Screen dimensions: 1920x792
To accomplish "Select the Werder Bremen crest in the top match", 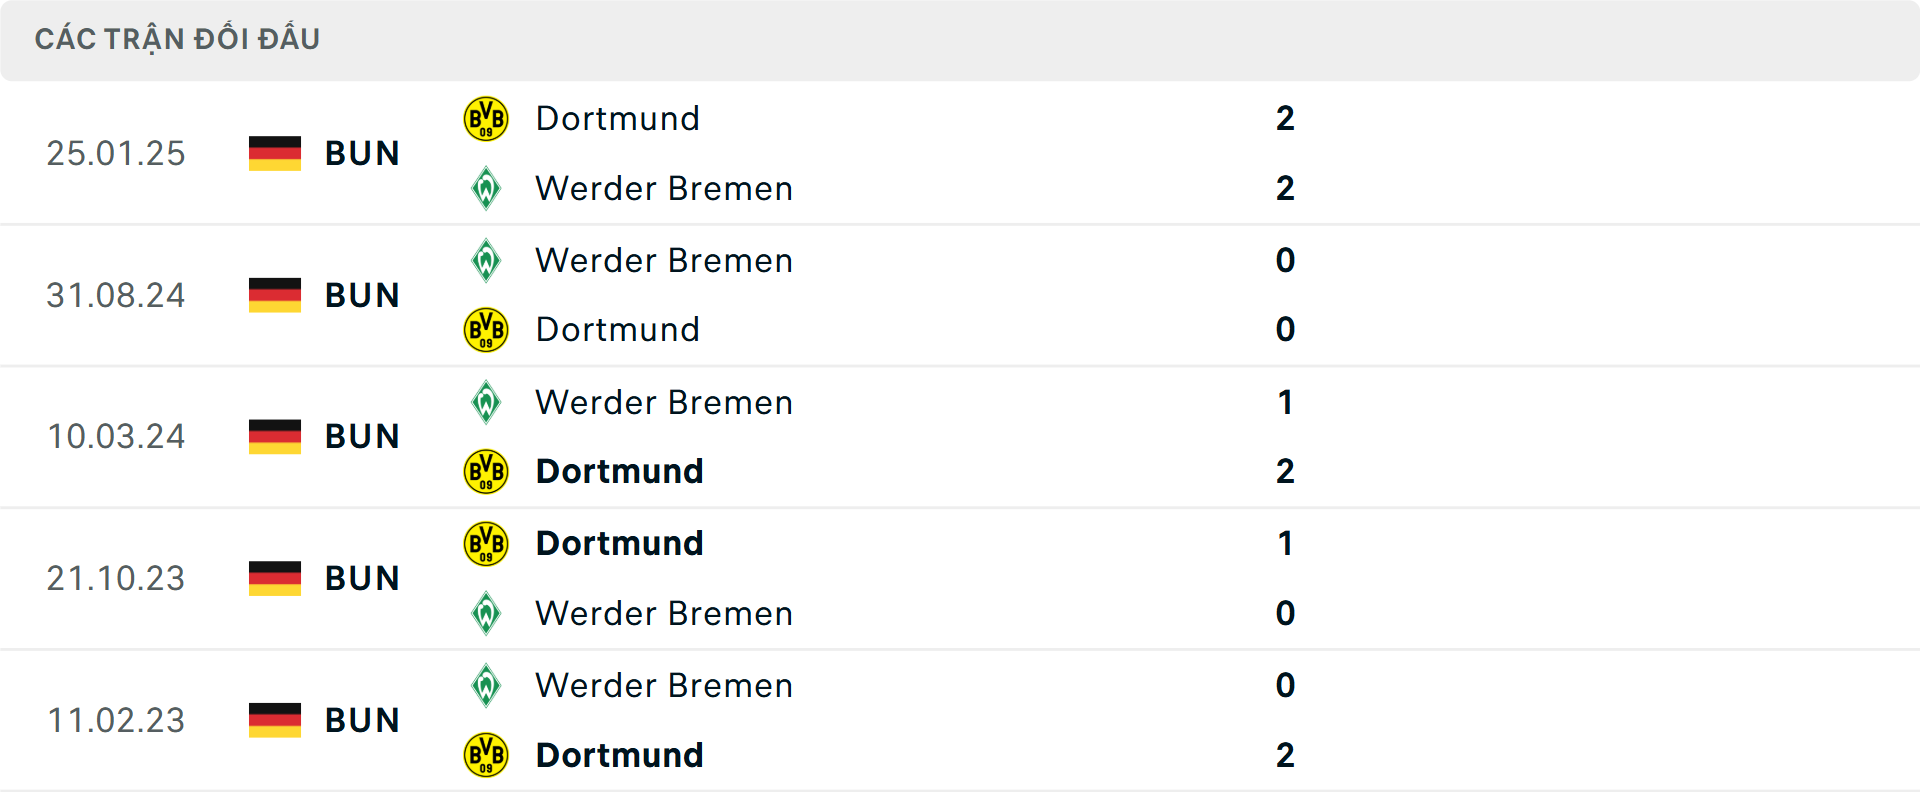I will [x=486, y=188].
